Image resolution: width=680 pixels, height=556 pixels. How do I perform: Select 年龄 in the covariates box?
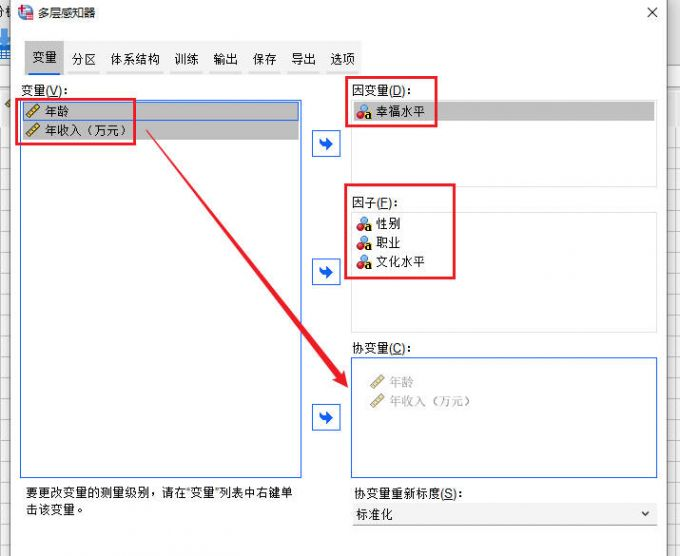(x=400, y=382)
